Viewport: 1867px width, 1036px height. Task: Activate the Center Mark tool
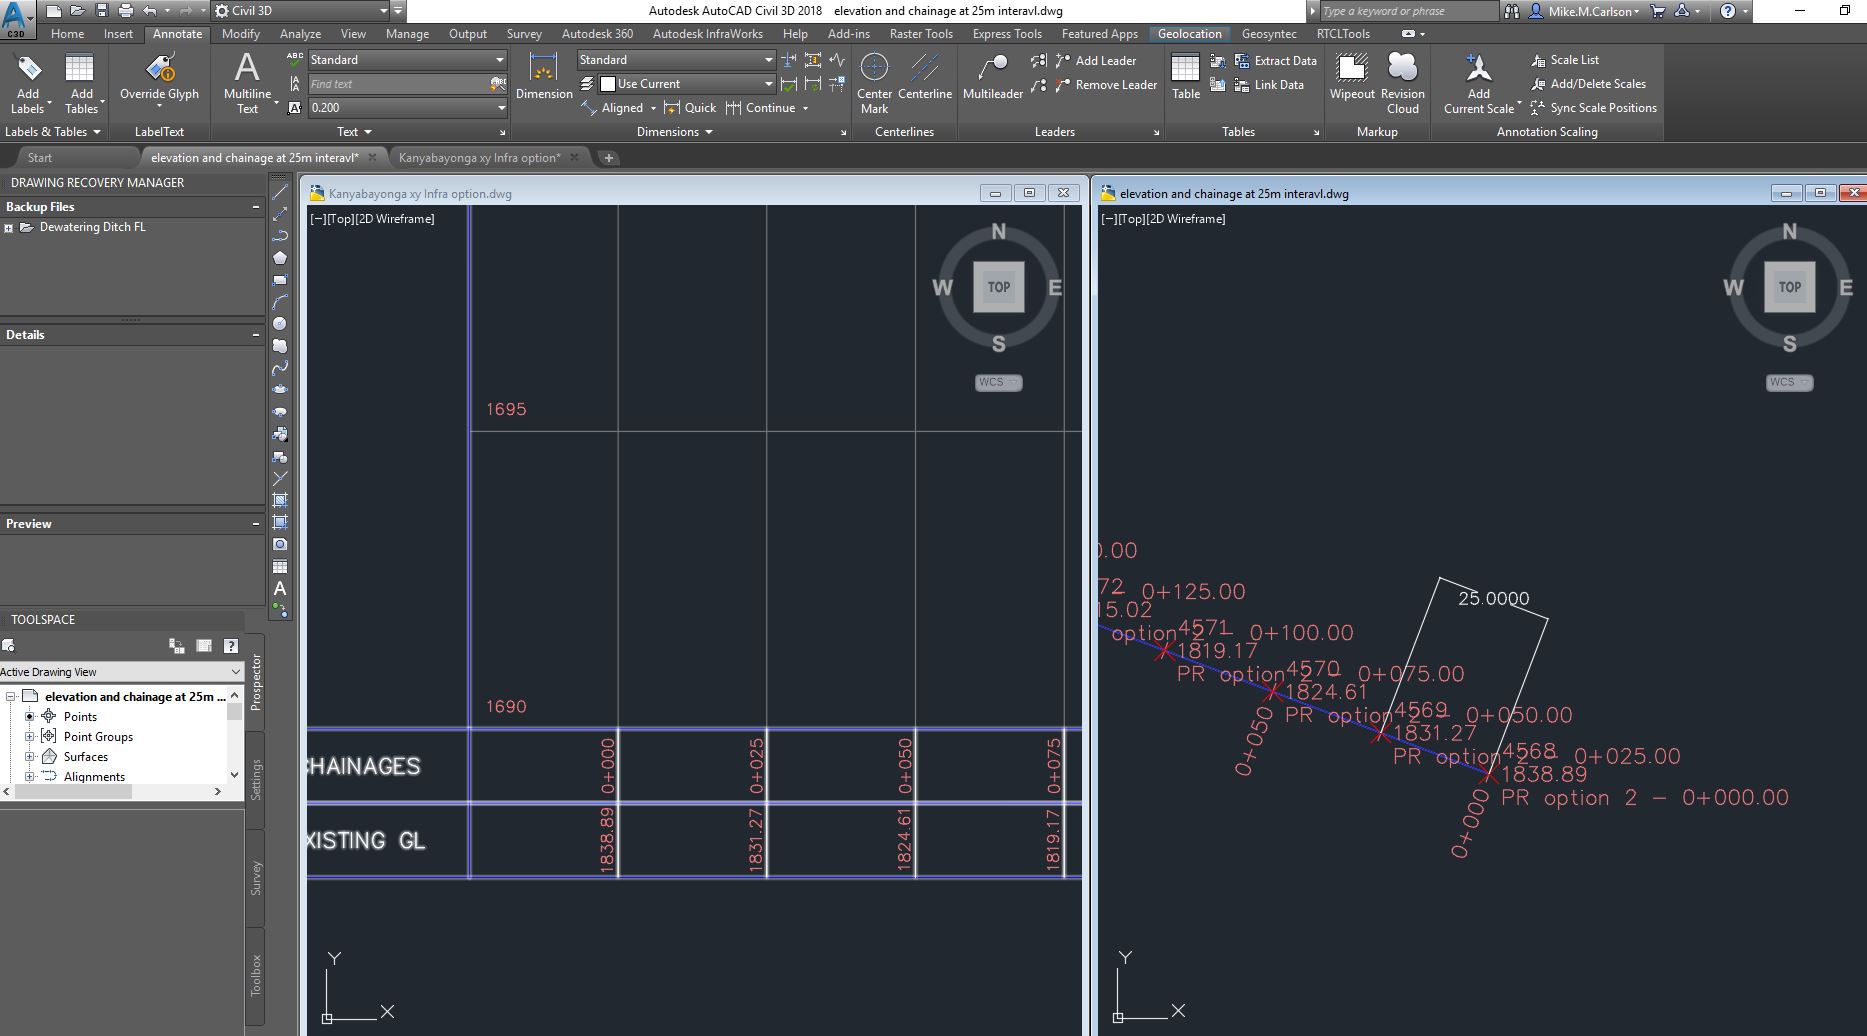874,80
